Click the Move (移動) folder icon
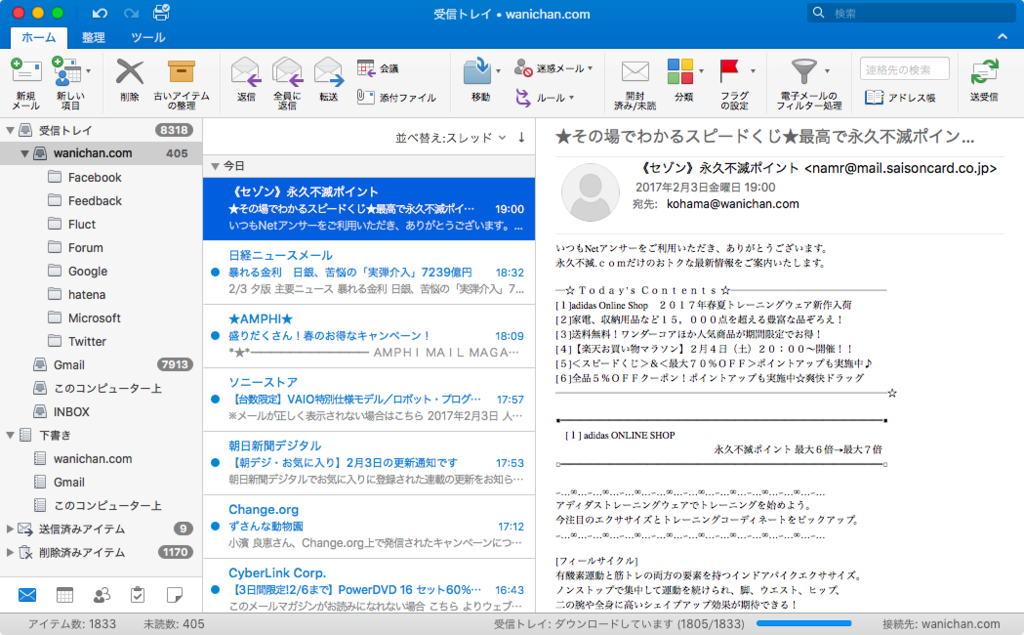The width and height of the screenshot is (1024, 635). click(x=477, y=71)
